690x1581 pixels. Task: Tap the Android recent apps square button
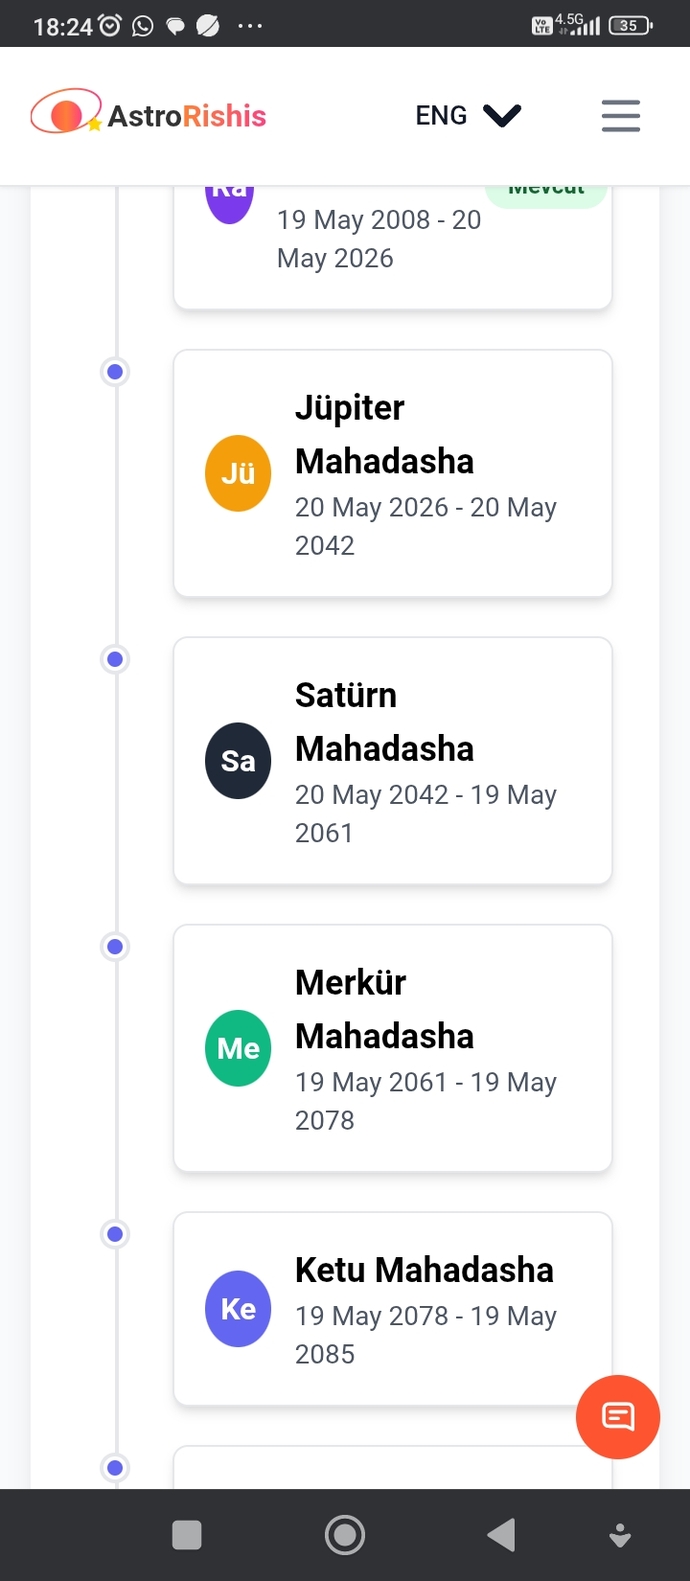(187, 1535)
